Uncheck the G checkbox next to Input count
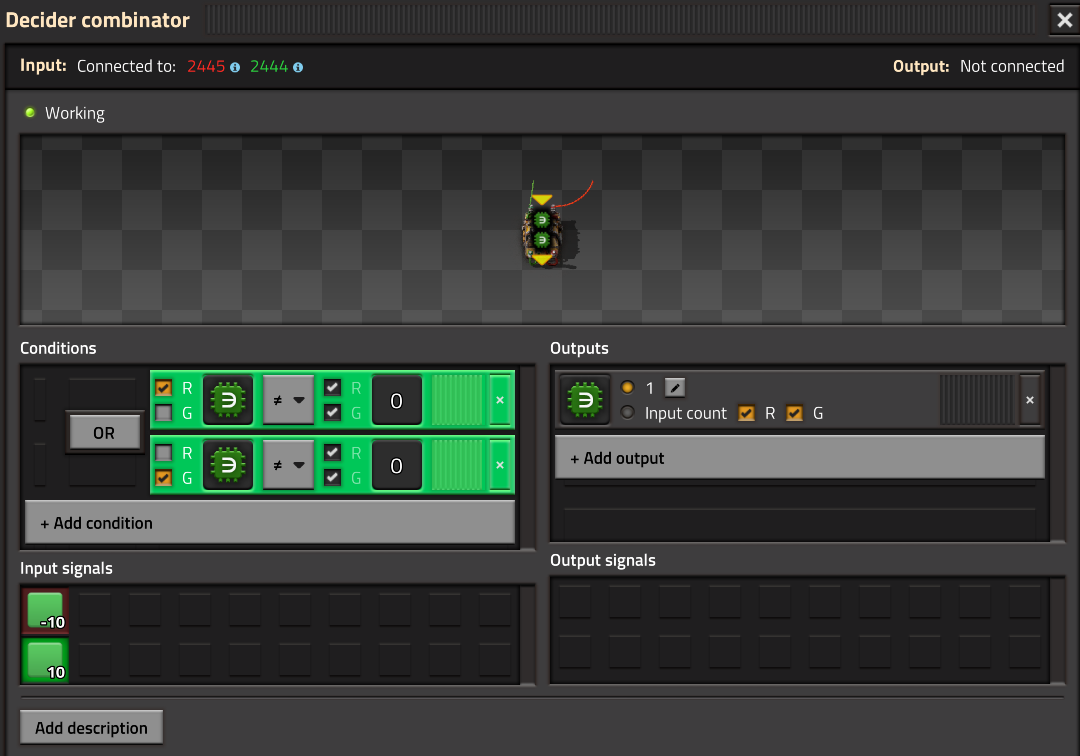The height and width of the screenshot is (756, 1080). point(795,413)
